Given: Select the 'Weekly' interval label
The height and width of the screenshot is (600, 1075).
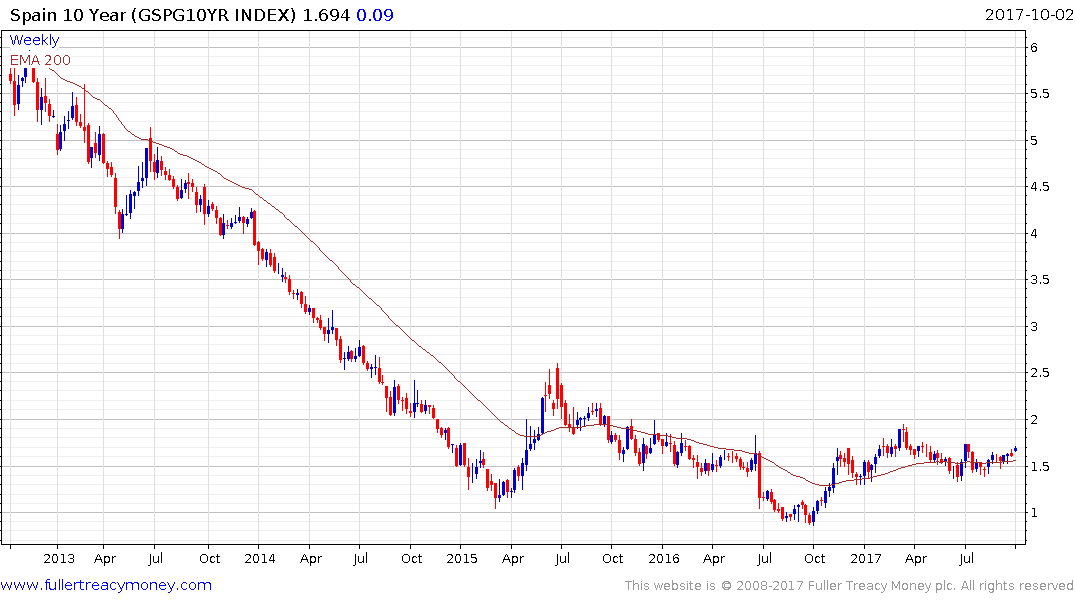Looking at the screenshot, I should click(34, 40).
